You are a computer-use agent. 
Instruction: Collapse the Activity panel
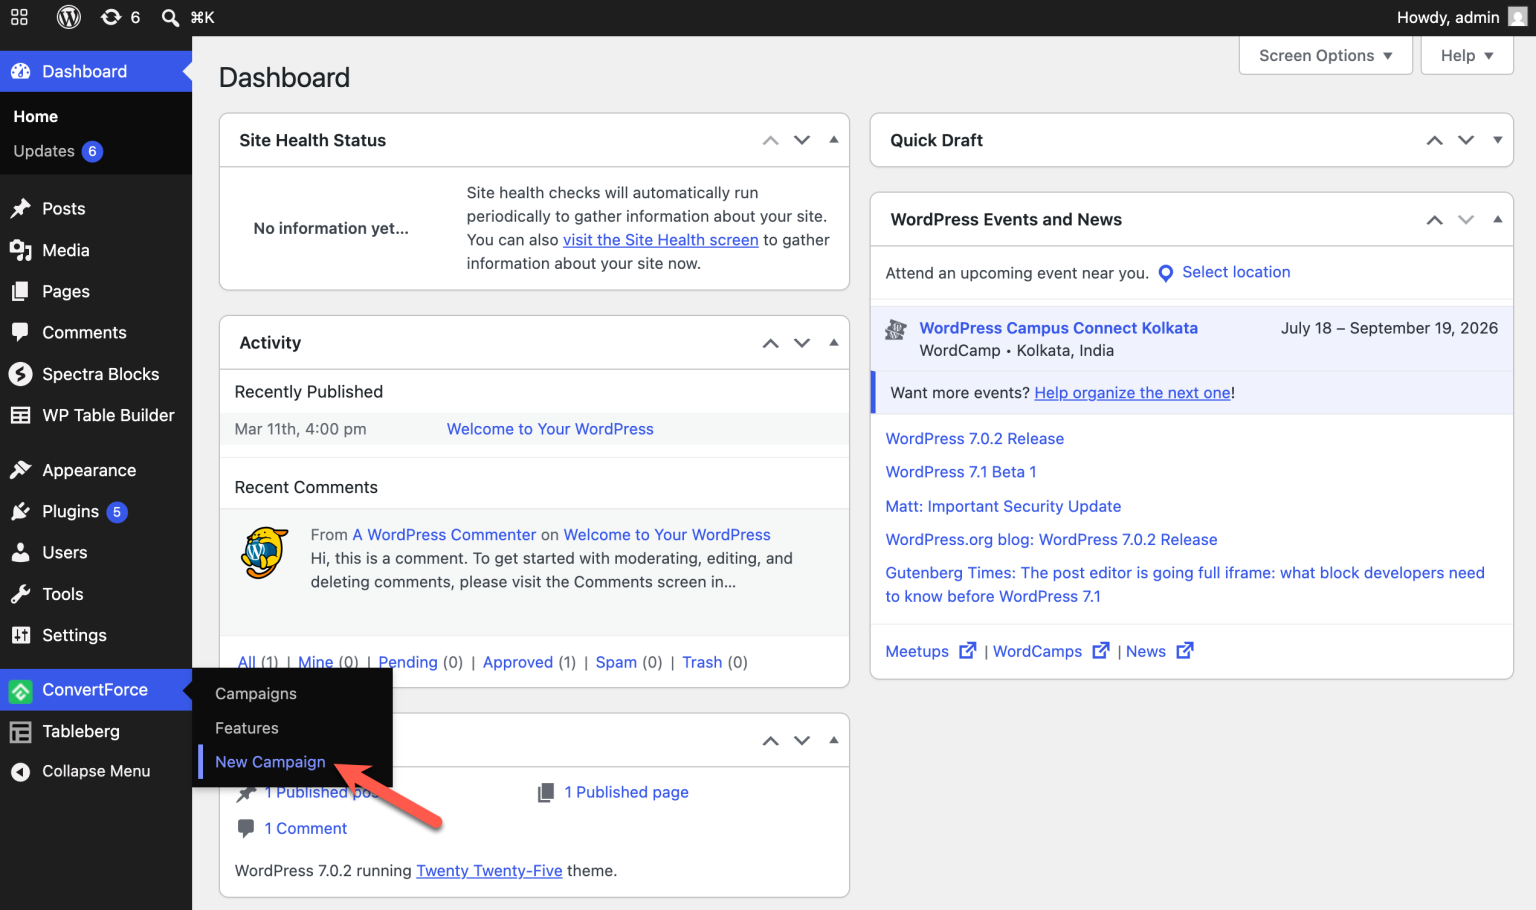pos(833,343)
